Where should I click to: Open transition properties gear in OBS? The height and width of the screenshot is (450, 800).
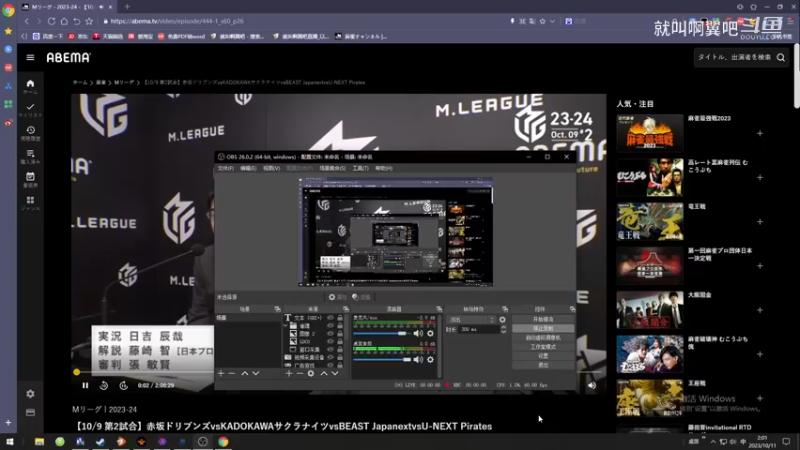tap(502, 320)
